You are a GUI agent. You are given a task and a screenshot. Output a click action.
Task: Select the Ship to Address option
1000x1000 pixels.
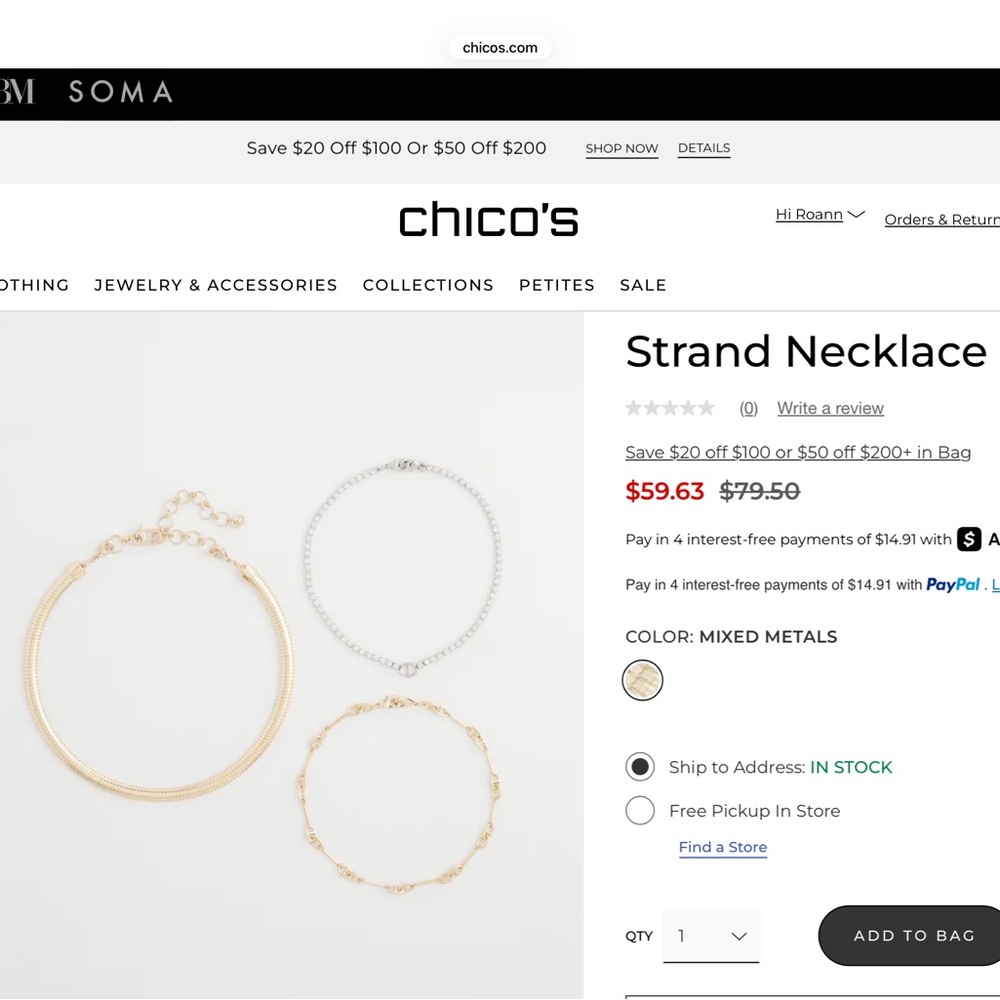pyautogui.click(x=640, y=767)
